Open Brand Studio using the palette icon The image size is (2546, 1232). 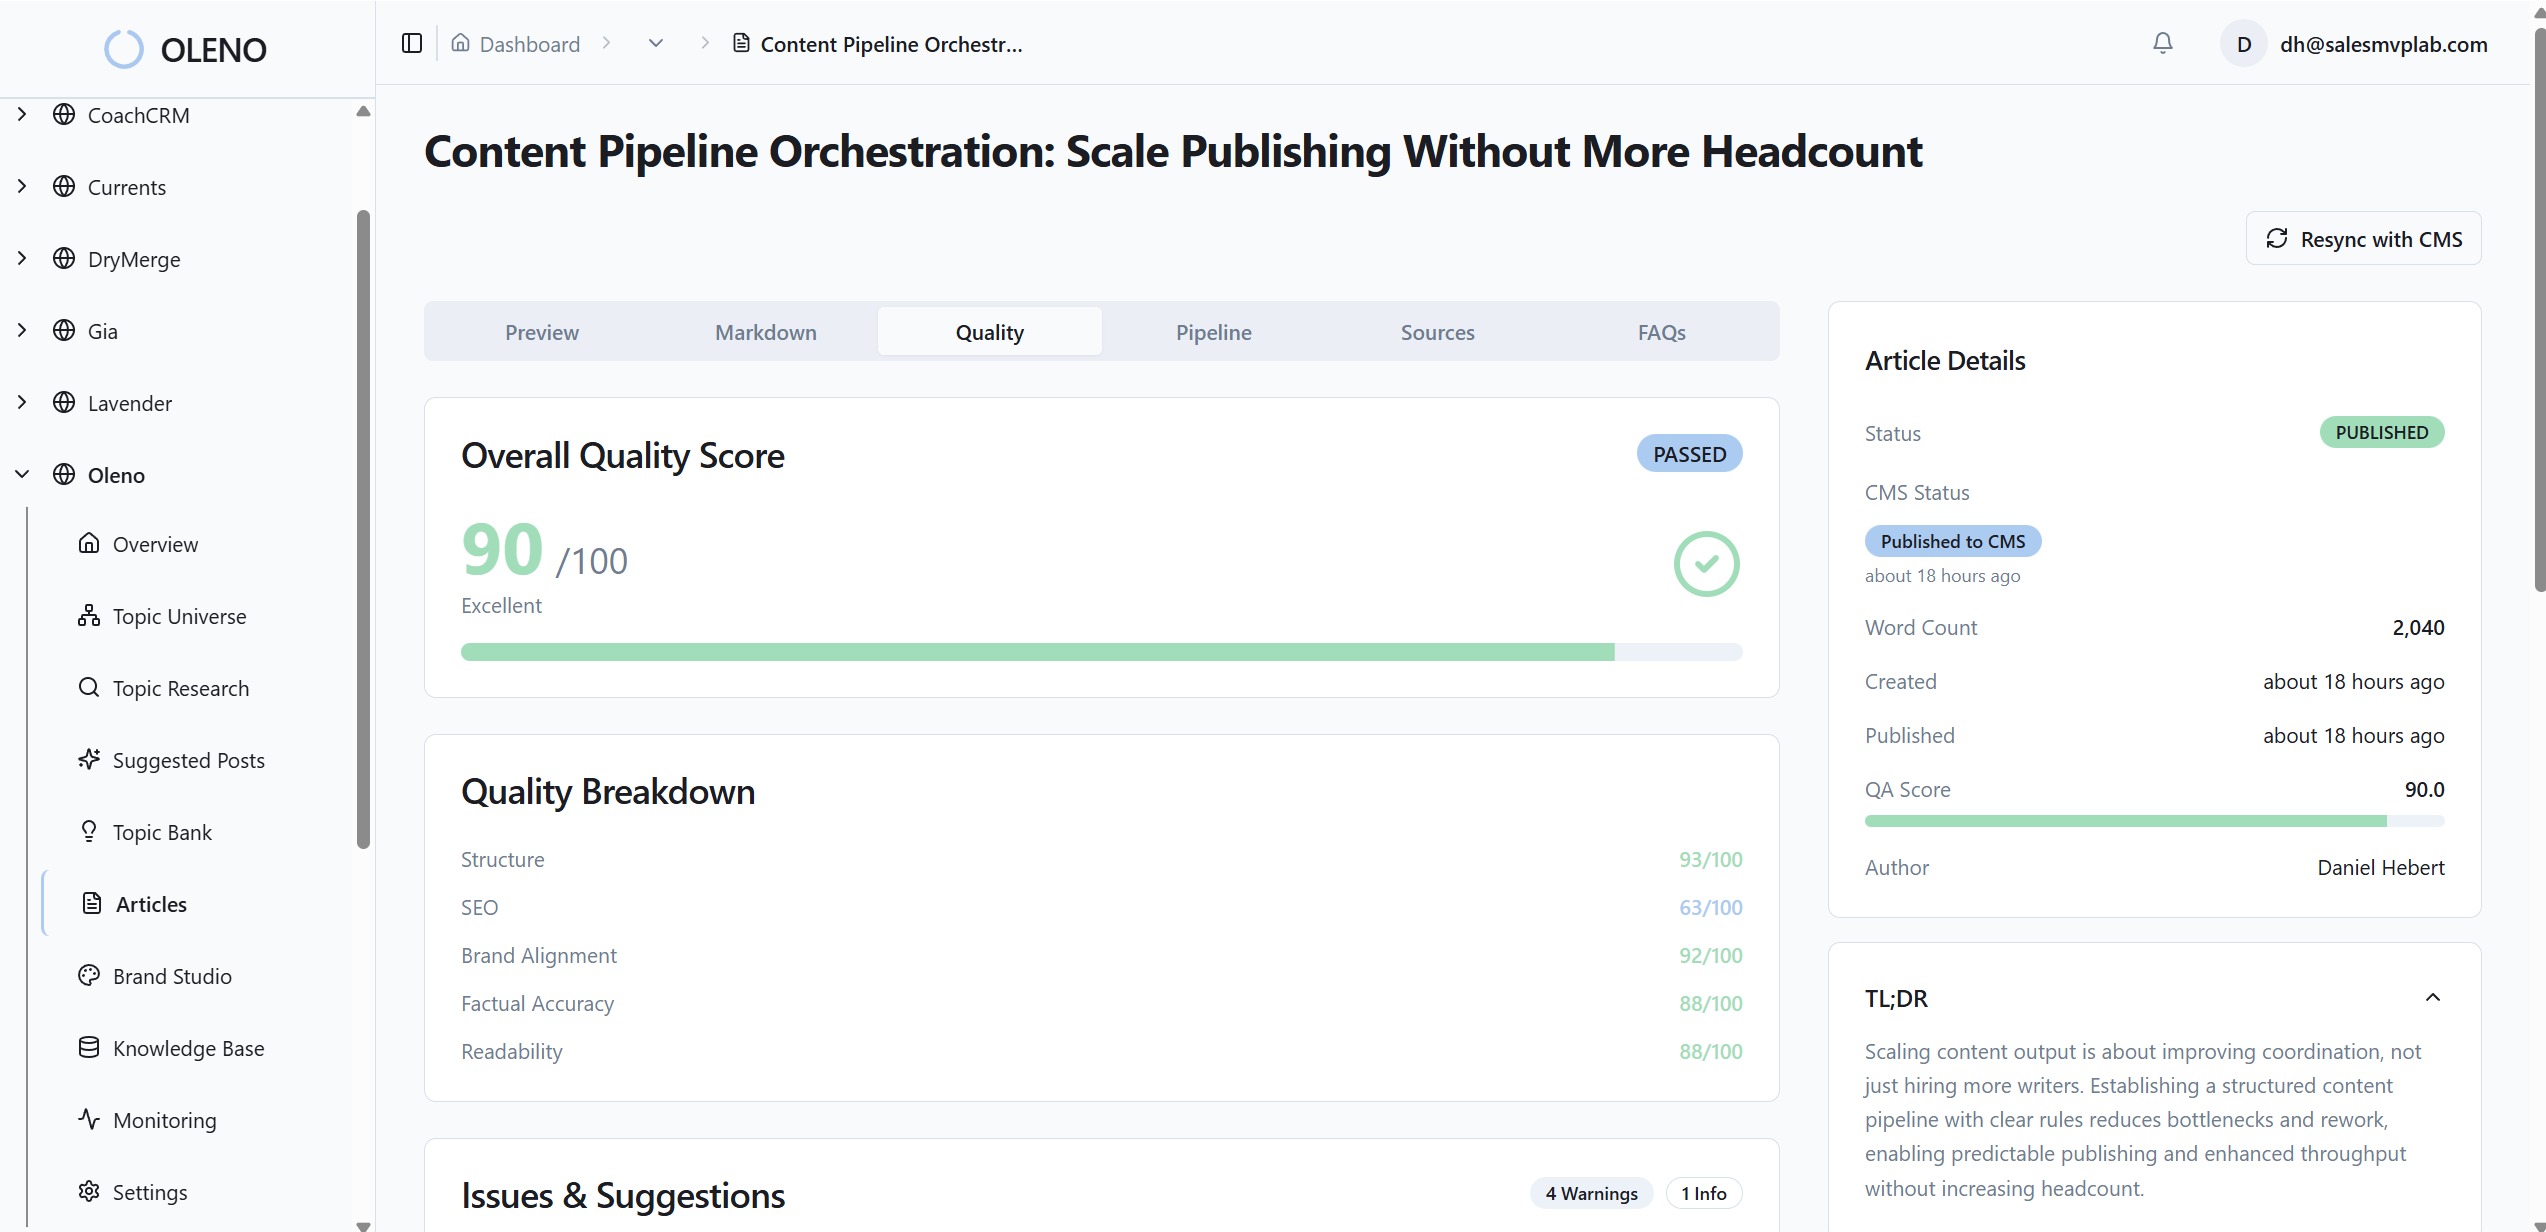pos(88,976)
